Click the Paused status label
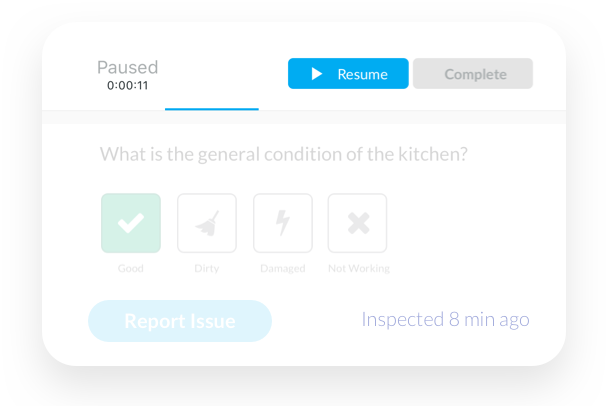Screen dimensions: 608x406 128,67
